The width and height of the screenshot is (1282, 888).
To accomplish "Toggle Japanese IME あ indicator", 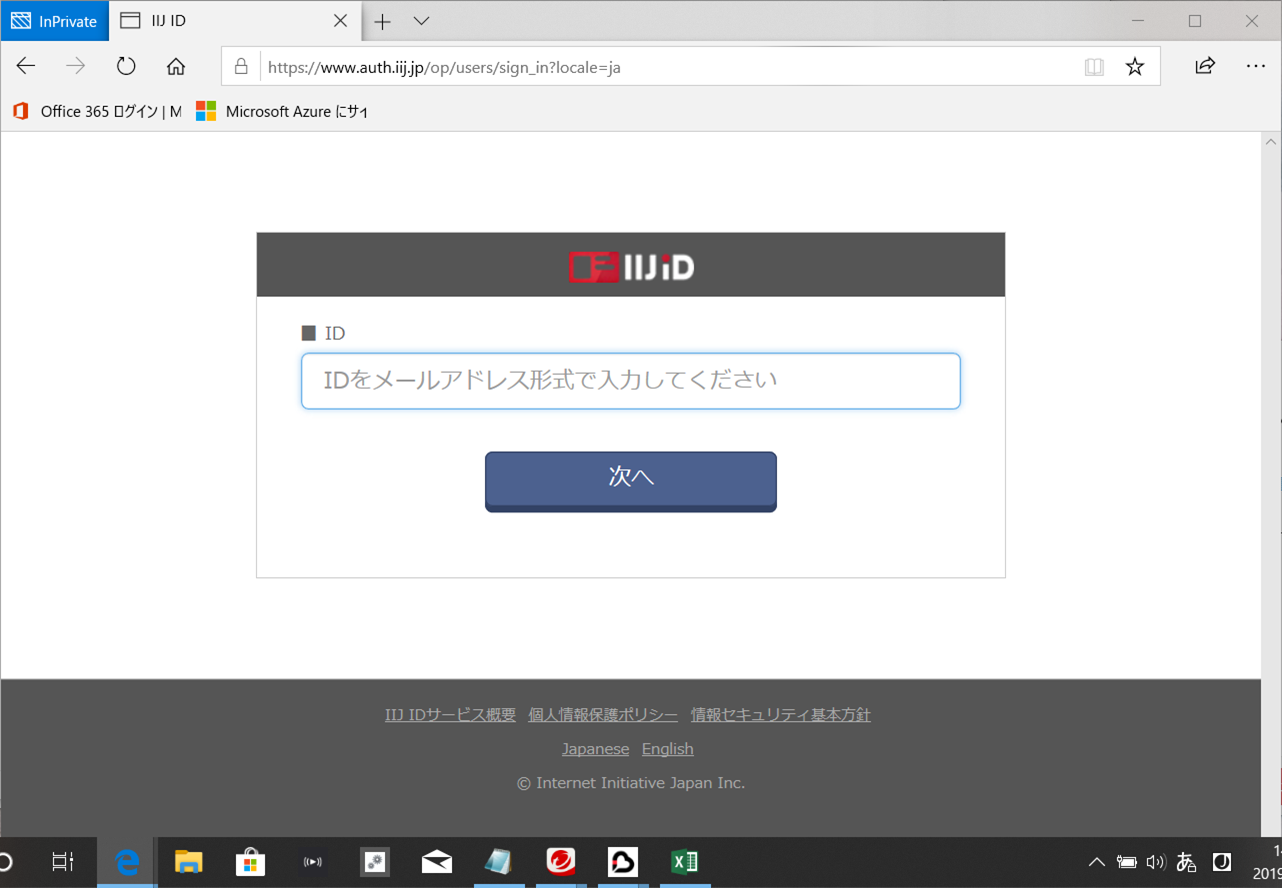I will (1187, 862).
